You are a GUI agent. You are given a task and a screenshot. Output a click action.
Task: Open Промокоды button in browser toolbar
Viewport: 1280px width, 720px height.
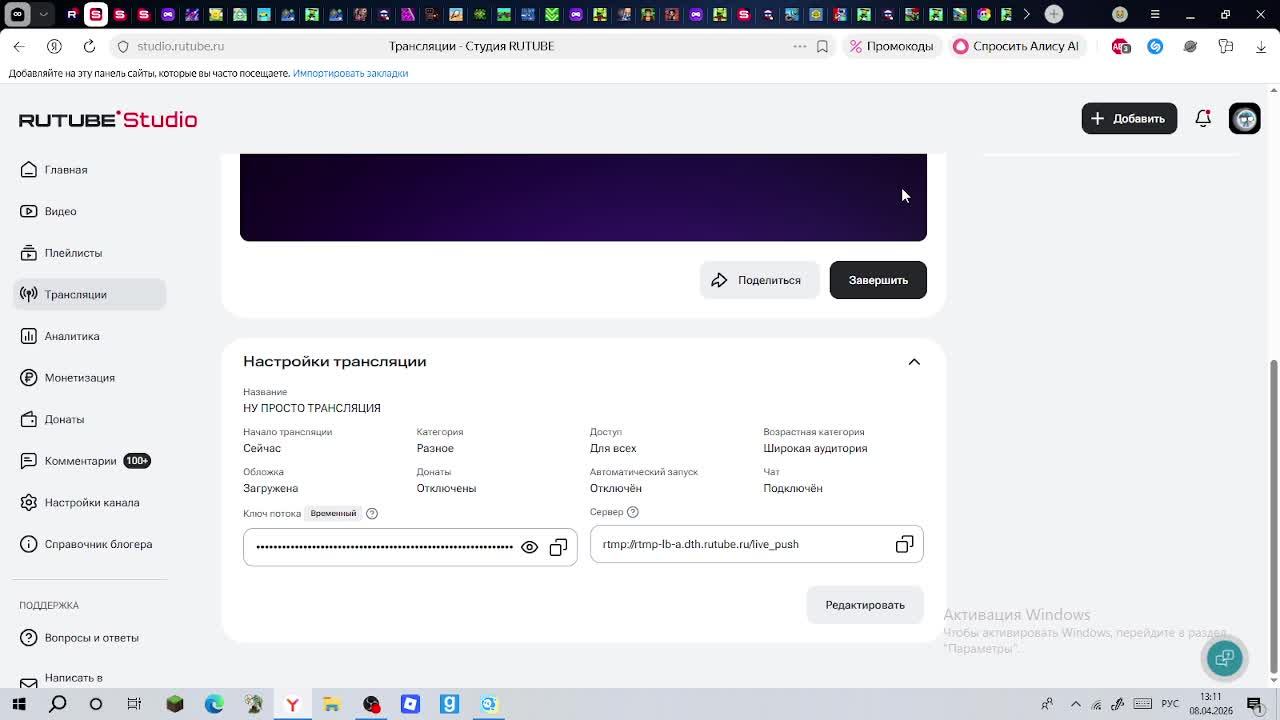pos(892,46)
